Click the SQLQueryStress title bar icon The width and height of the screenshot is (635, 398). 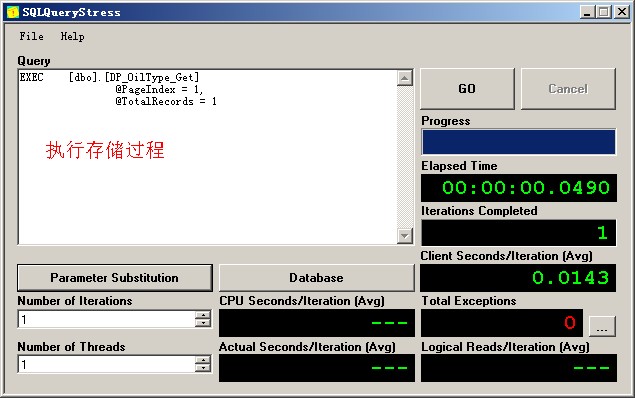click(13, 12)
